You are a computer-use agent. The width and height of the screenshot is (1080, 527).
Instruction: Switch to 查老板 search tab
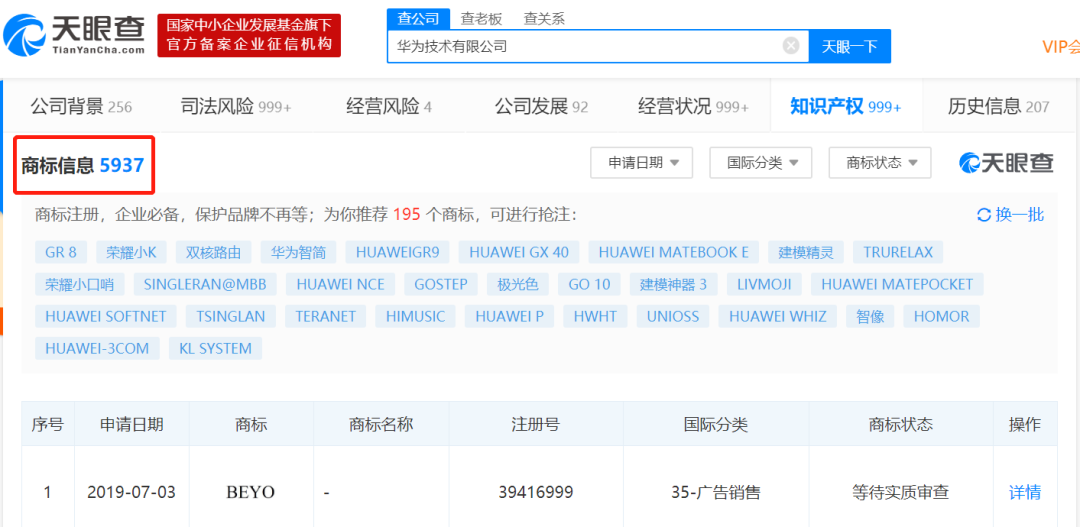tap(481, 19)
